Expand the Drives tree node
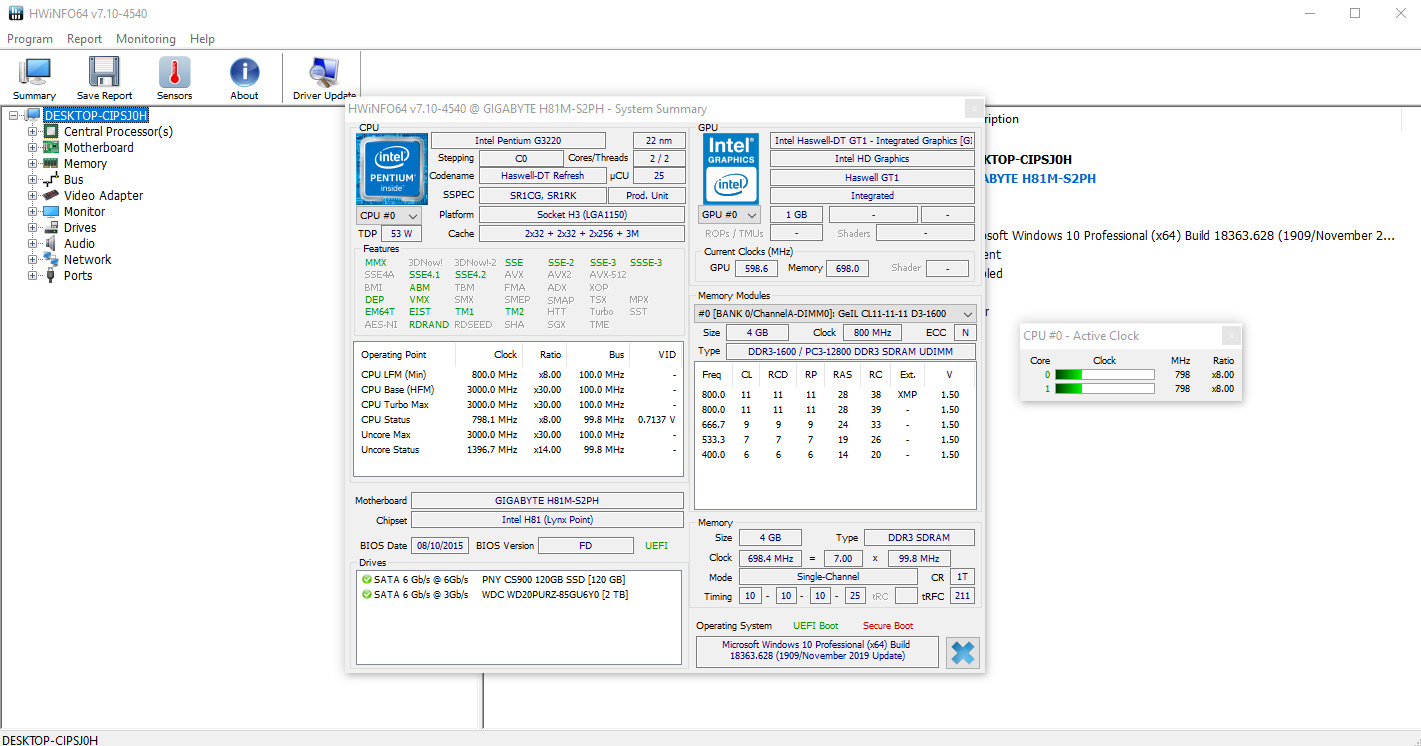 click(32, 227)
